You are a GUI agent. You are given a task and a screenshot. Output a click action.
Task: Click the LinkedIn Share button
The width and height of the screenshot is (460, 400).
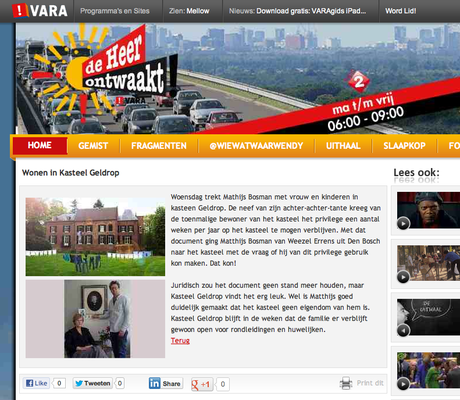pyautogui.click(x=166, y=383)
